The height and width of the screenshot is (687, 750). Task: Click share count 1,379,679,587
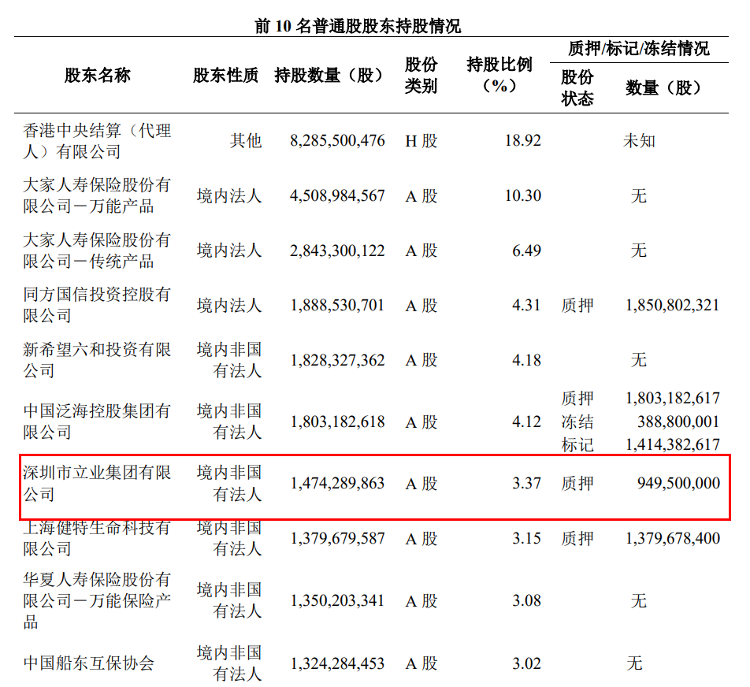point(337,538)
